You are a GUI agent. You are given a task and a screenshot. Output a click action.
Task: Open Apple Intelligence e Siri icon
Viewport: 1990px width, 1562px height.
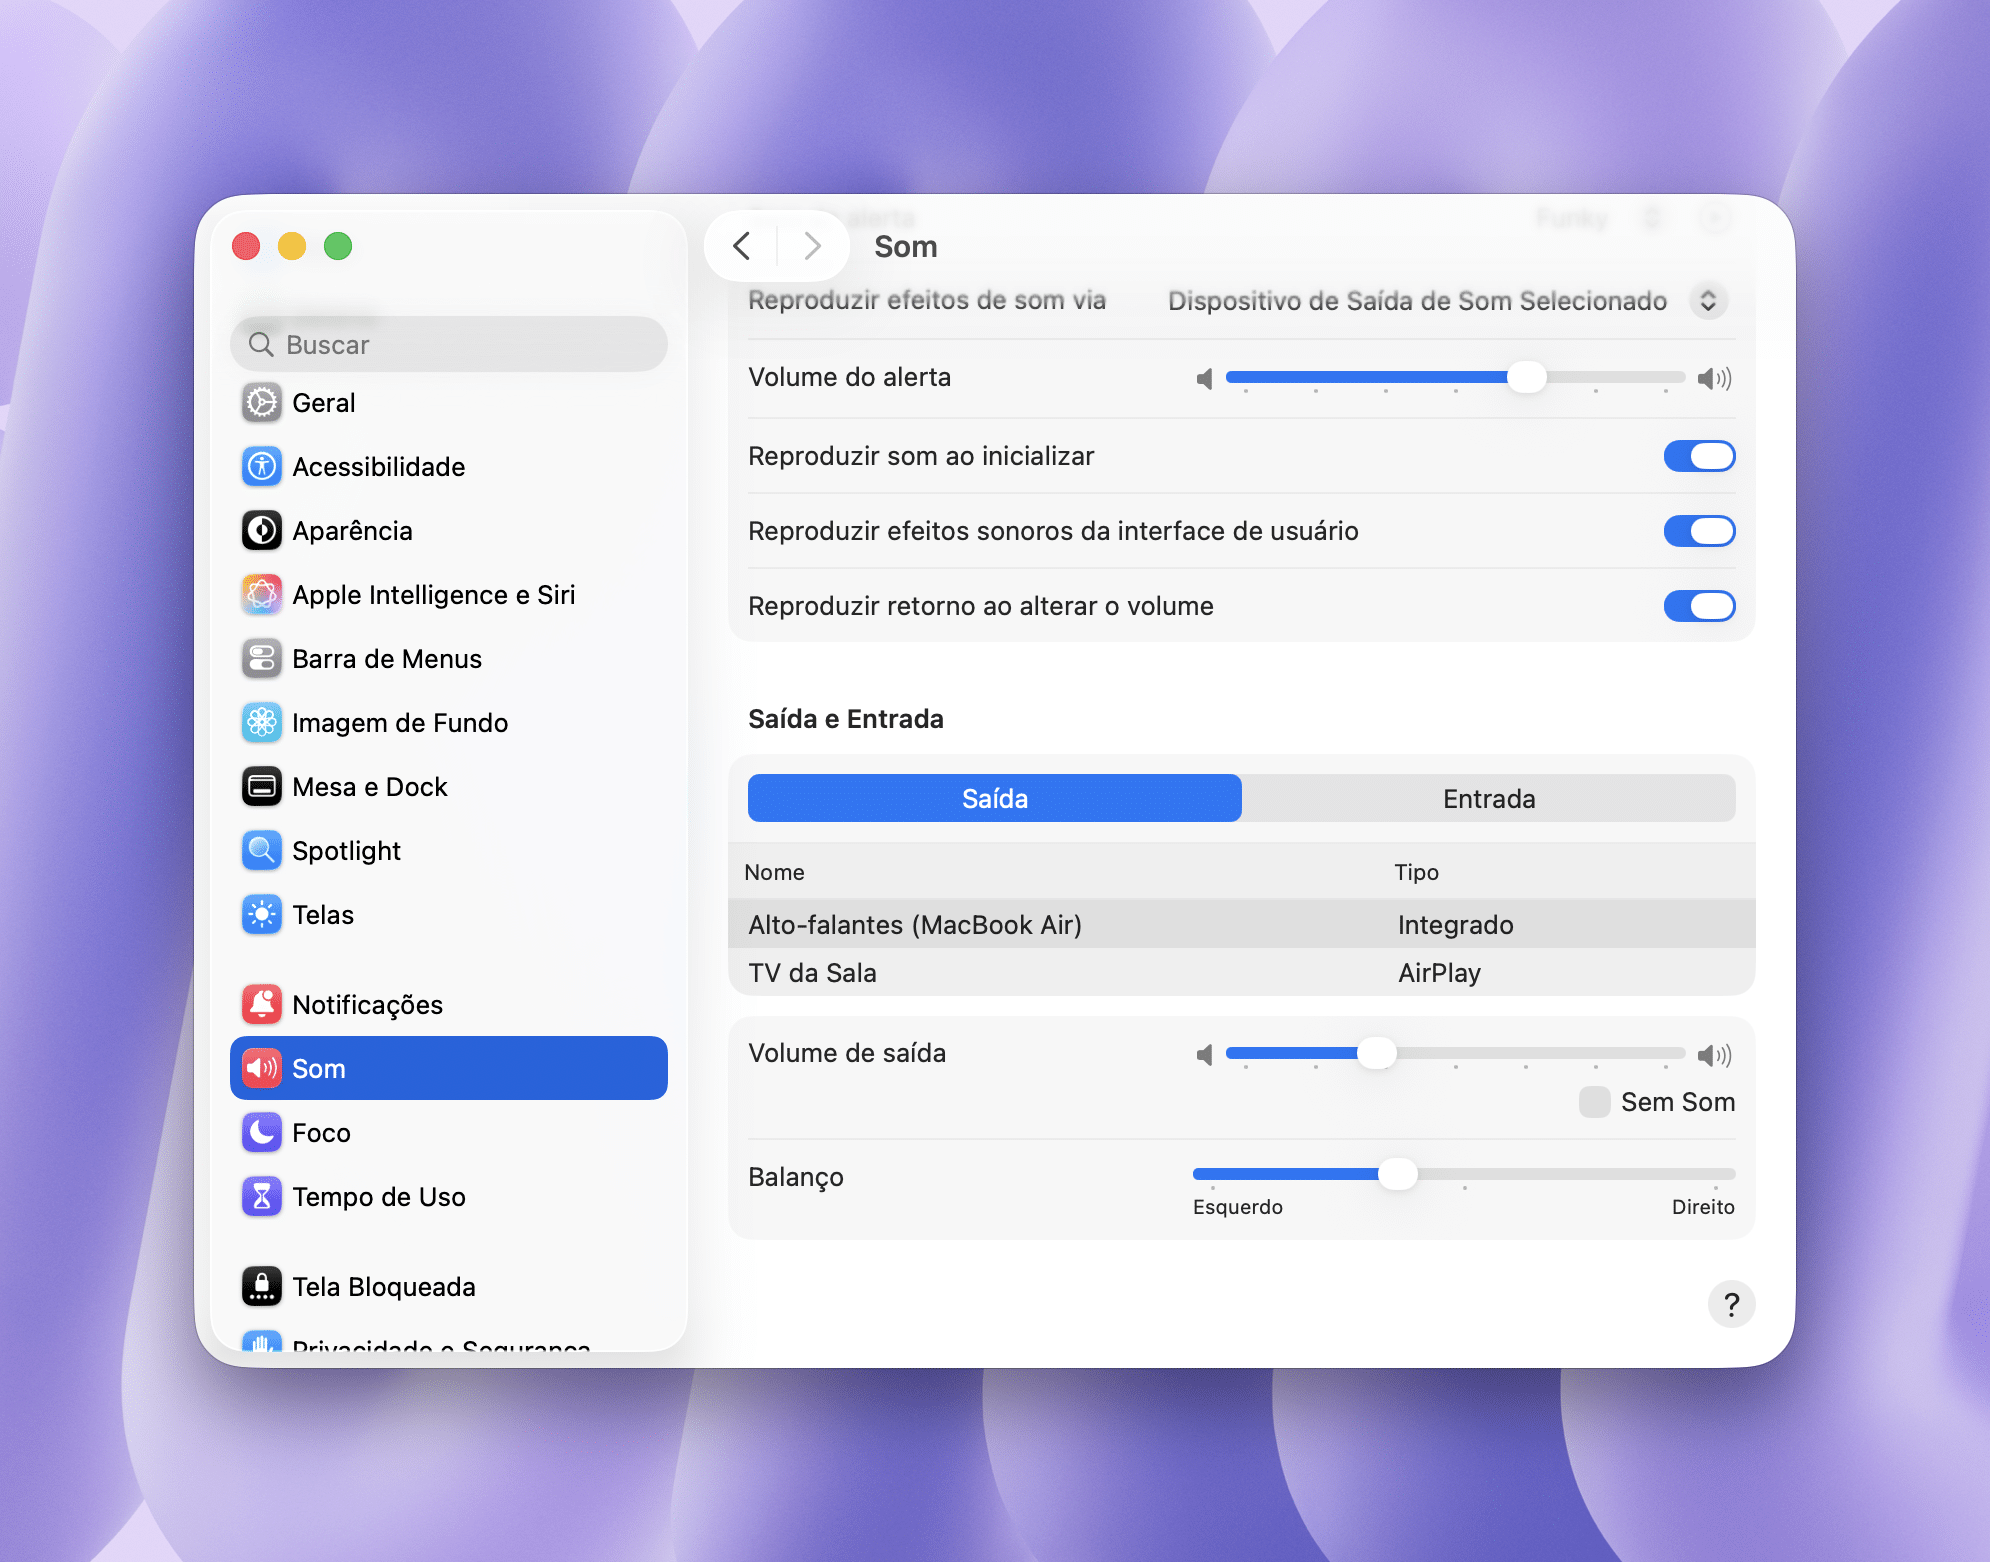(x=262, y=595)
